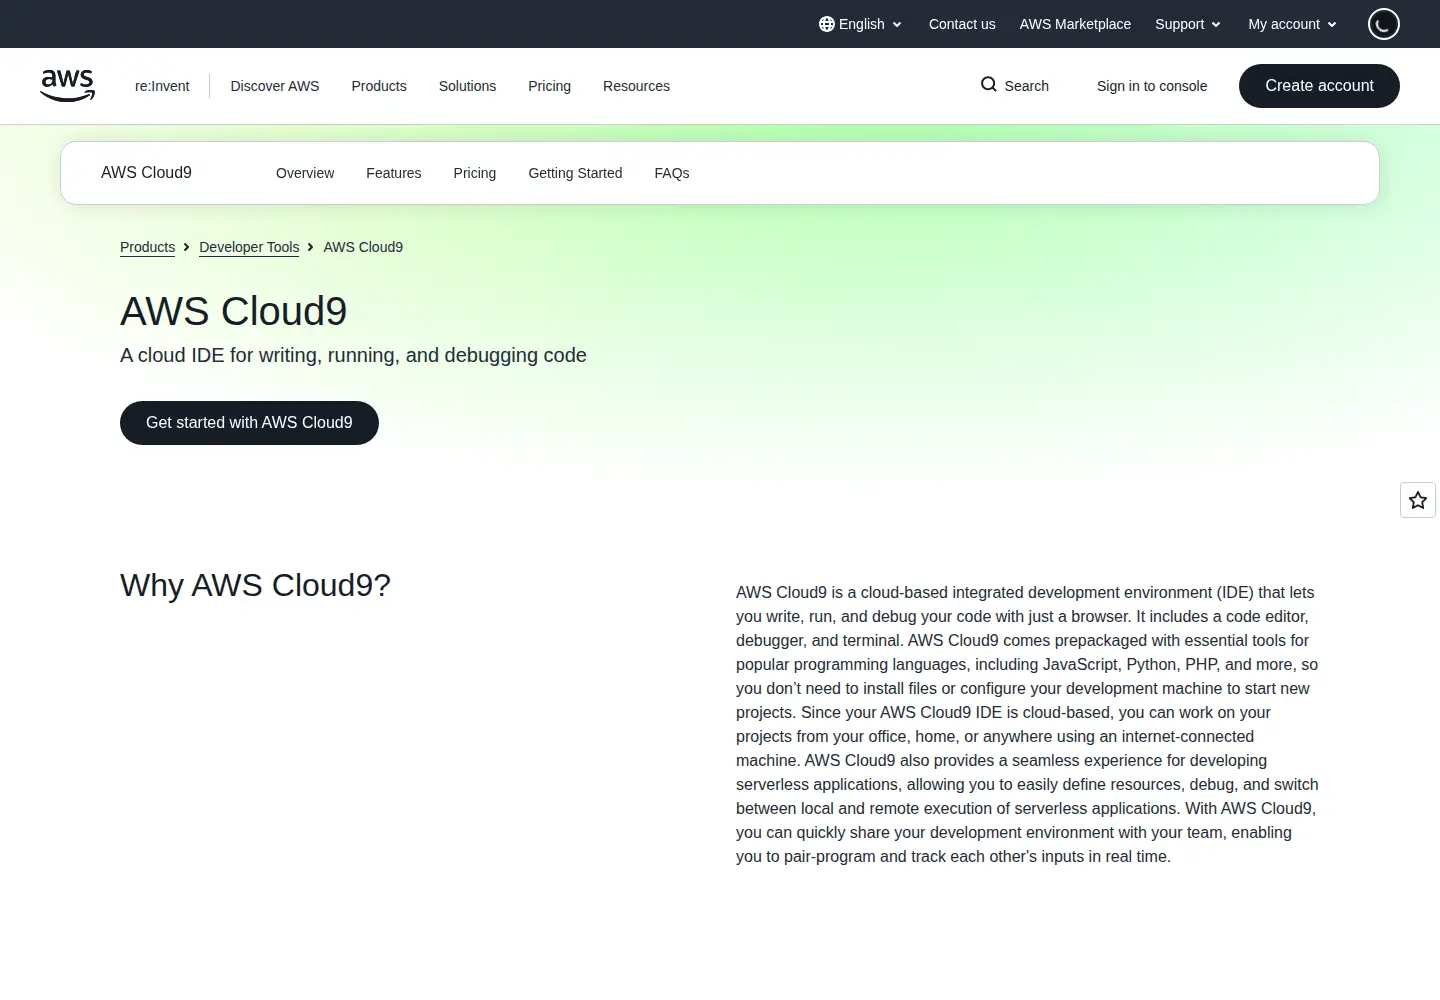Click the search magnifier icon
The image size is (1440, 1000).
click(x=989, y=85)
